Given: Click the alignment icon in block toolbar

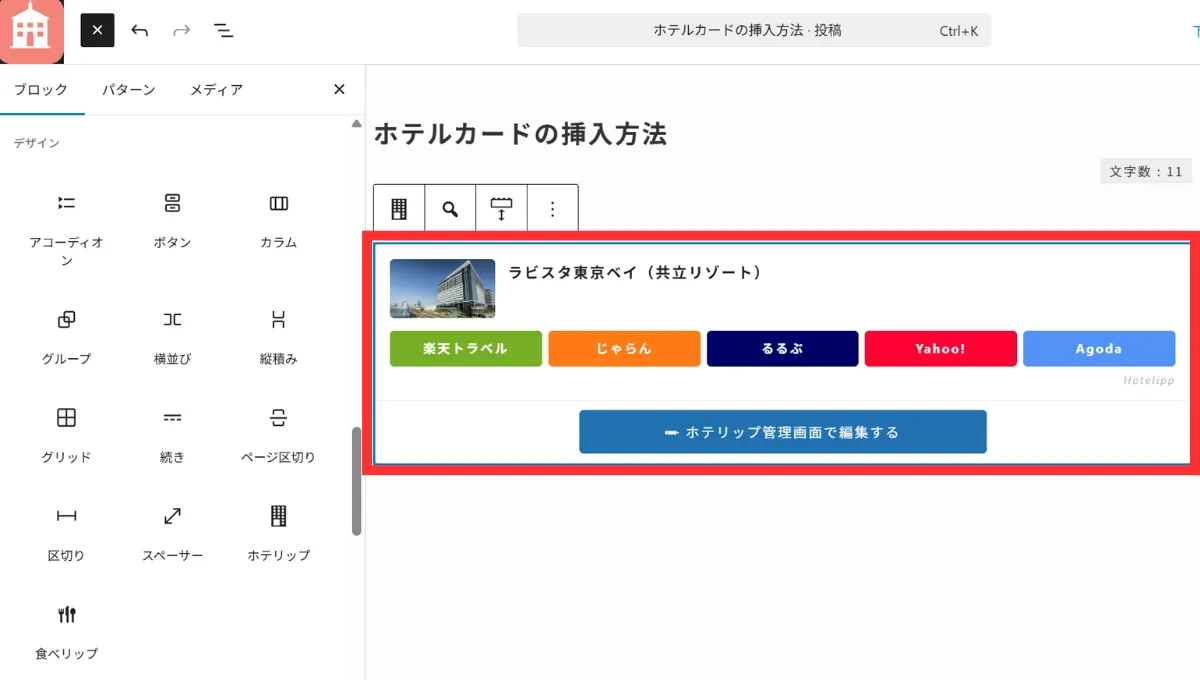Looking at the screenshot, I should pyautogui.click(x=501, y=209).
